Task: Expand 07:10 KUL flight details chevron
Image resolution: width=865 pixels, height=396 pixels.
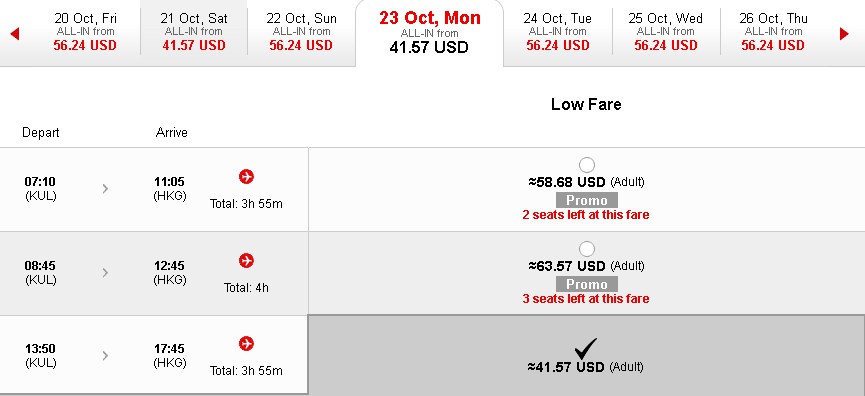Action: pos(105,189)
